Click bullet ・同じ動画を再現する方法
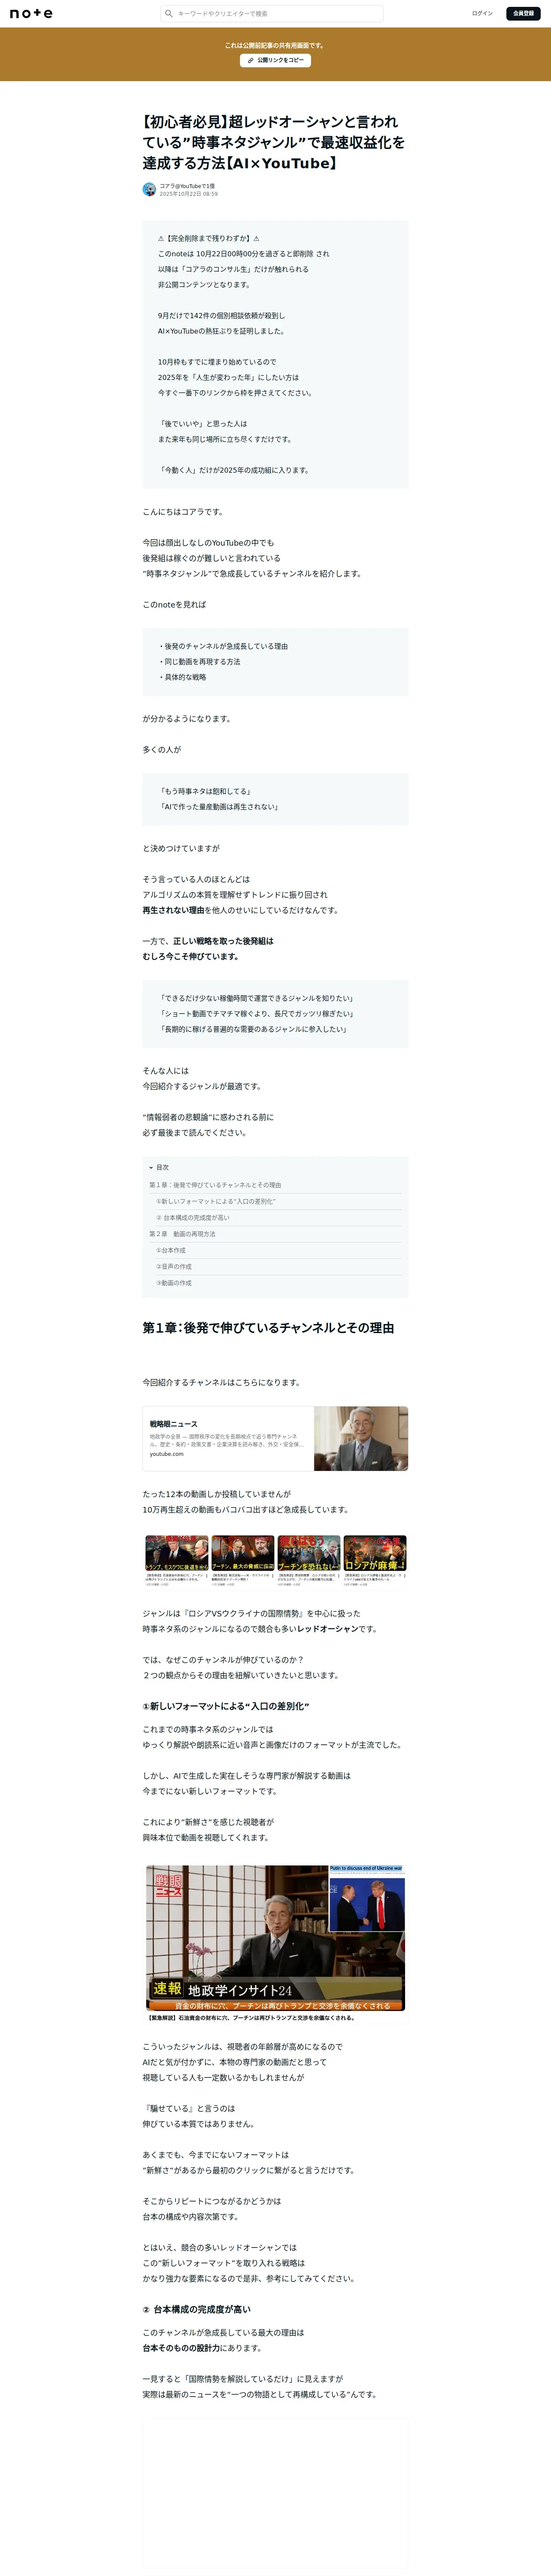Screen dimensions: 551x2576 point(199,662)
